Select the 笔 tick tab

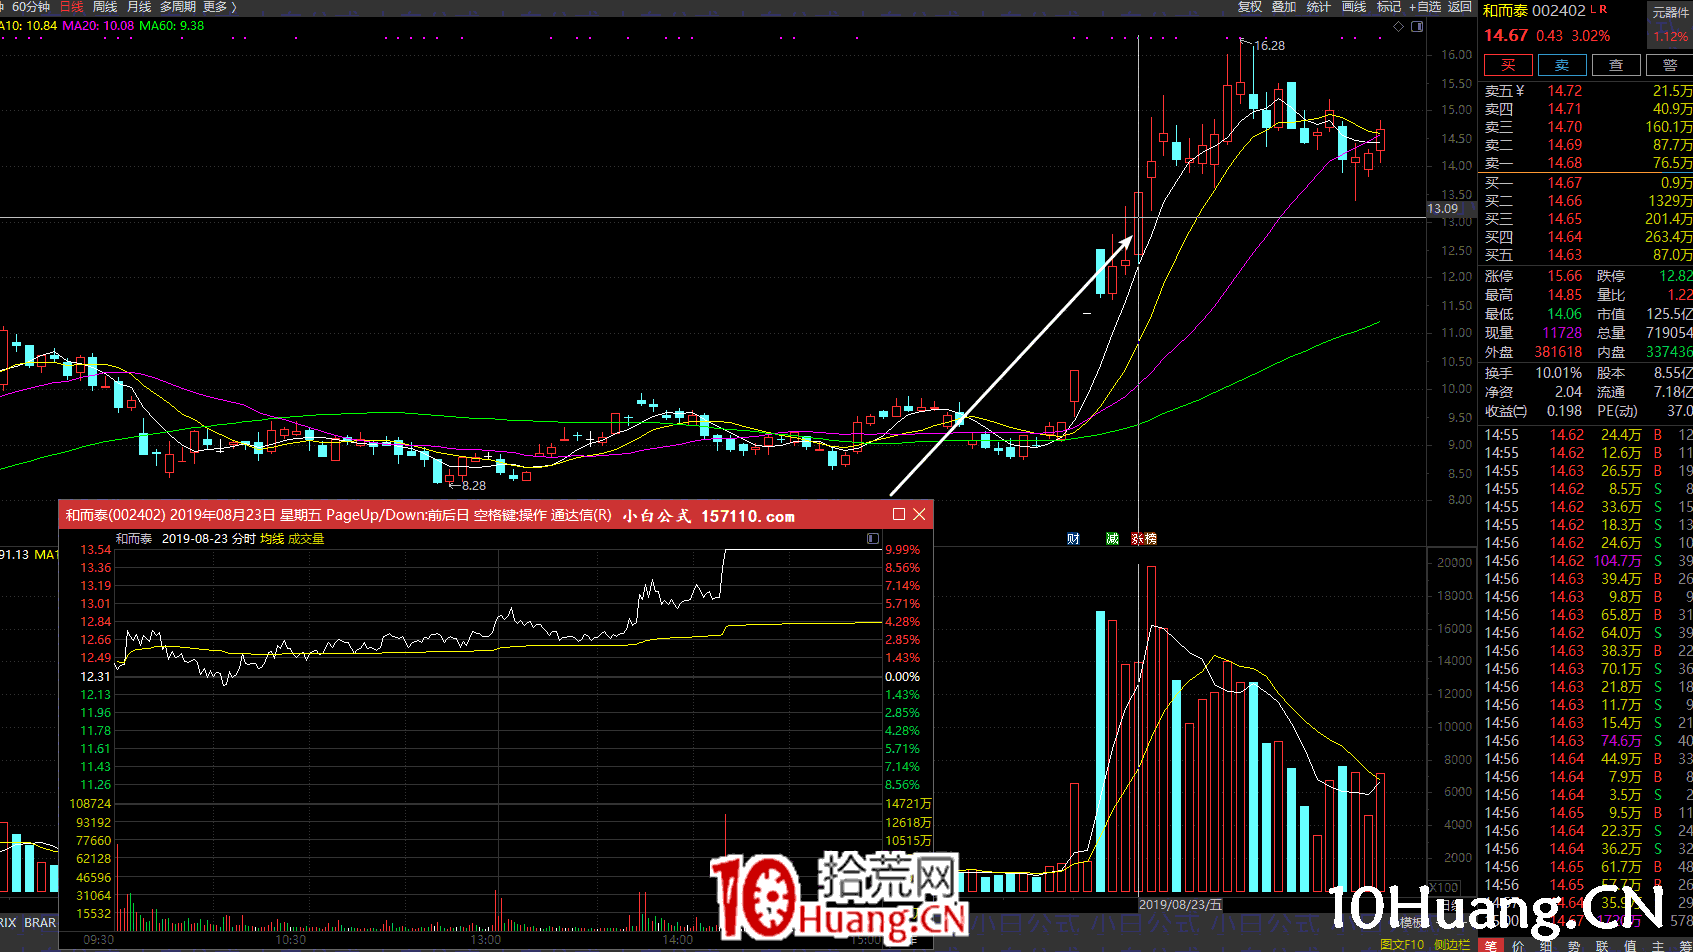[x=1491, y=945]
